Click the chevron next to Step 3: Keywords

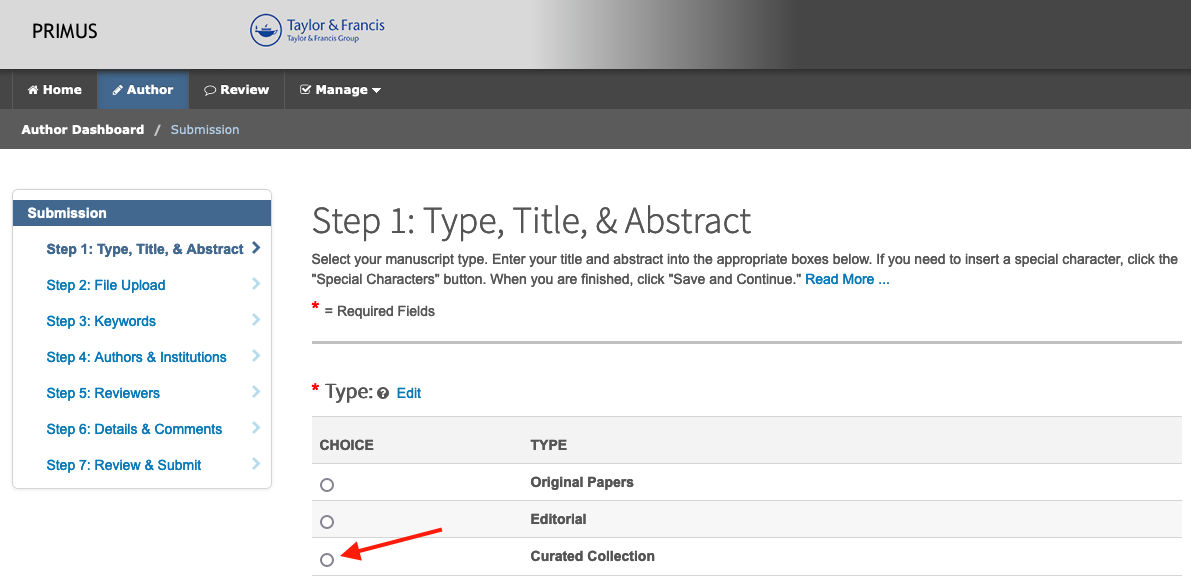tap(256, 321)
